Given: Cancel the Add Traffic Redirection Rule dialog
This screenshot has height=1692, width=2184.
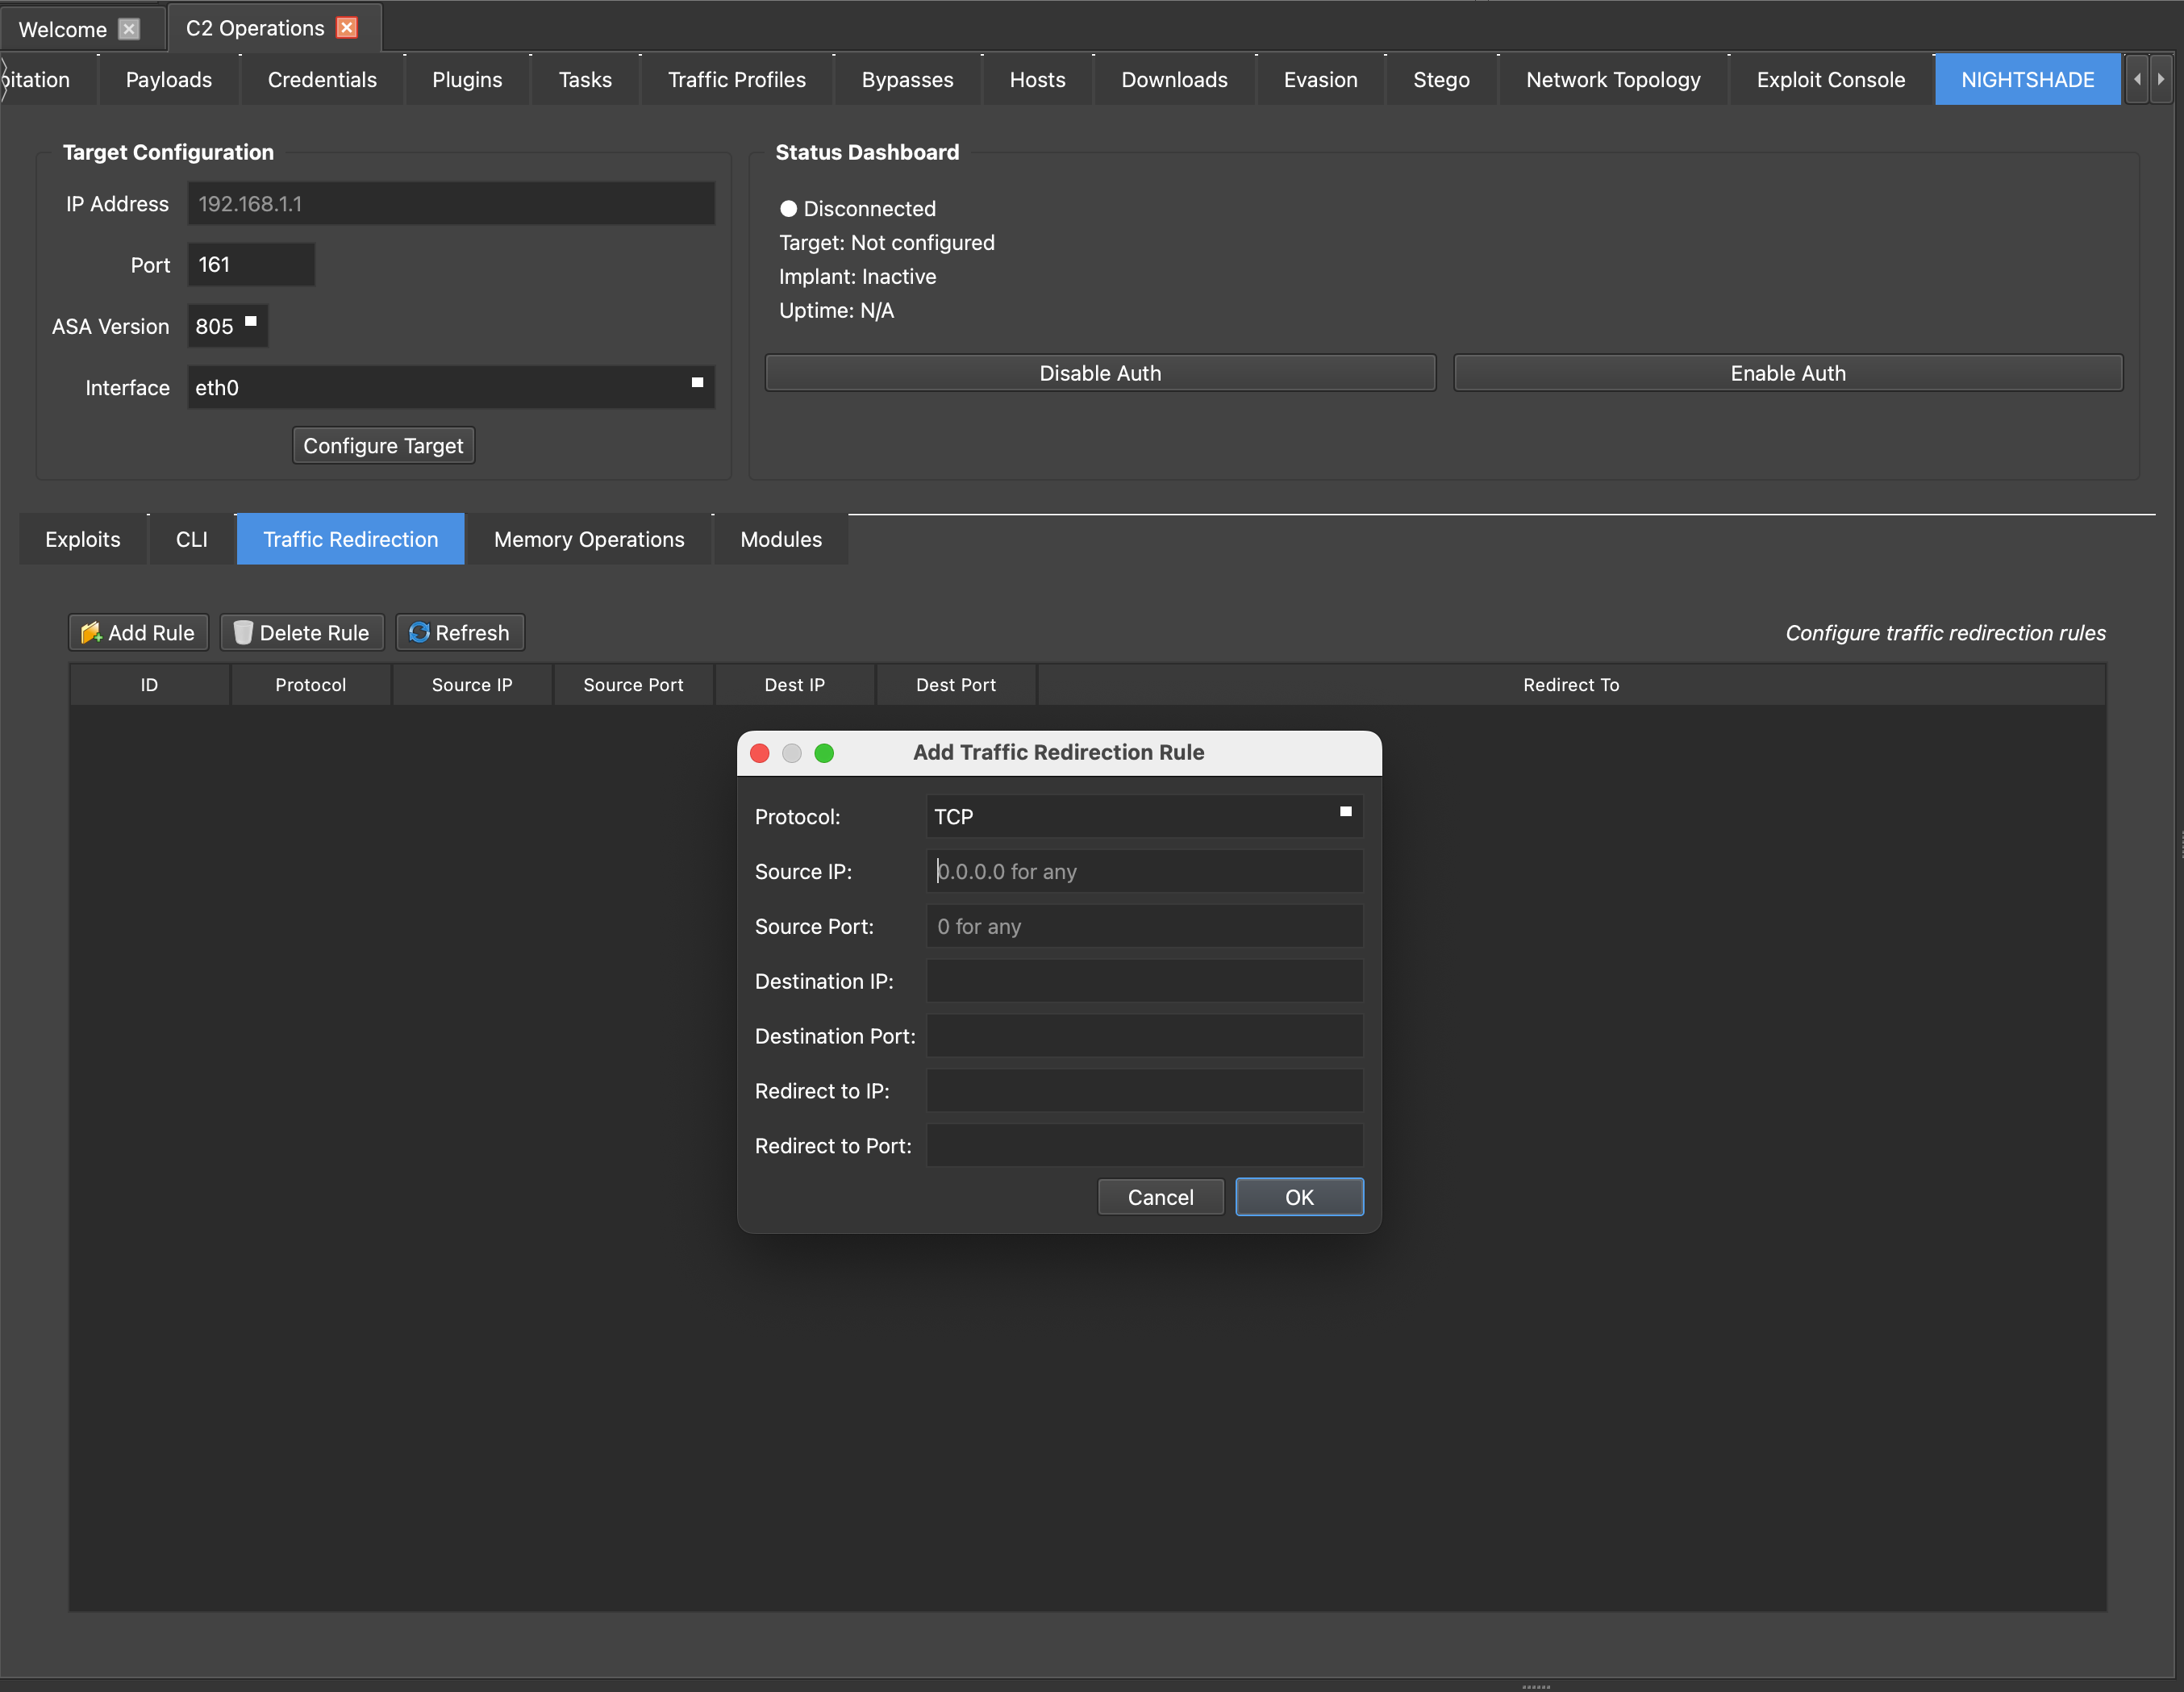Looking at the screenshot, I should [x=1160, y=1197].
